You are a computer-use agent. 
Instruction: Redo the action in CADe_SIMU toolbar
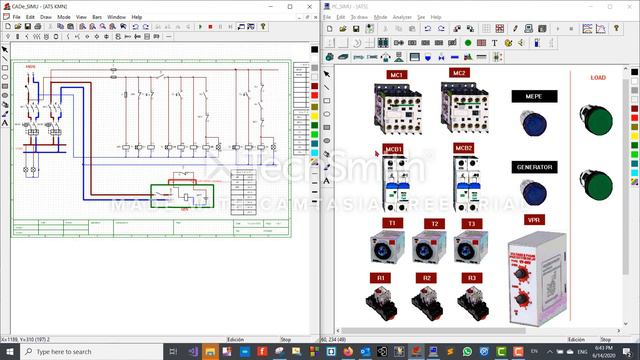pyautogui.click(x=145, y=27)
